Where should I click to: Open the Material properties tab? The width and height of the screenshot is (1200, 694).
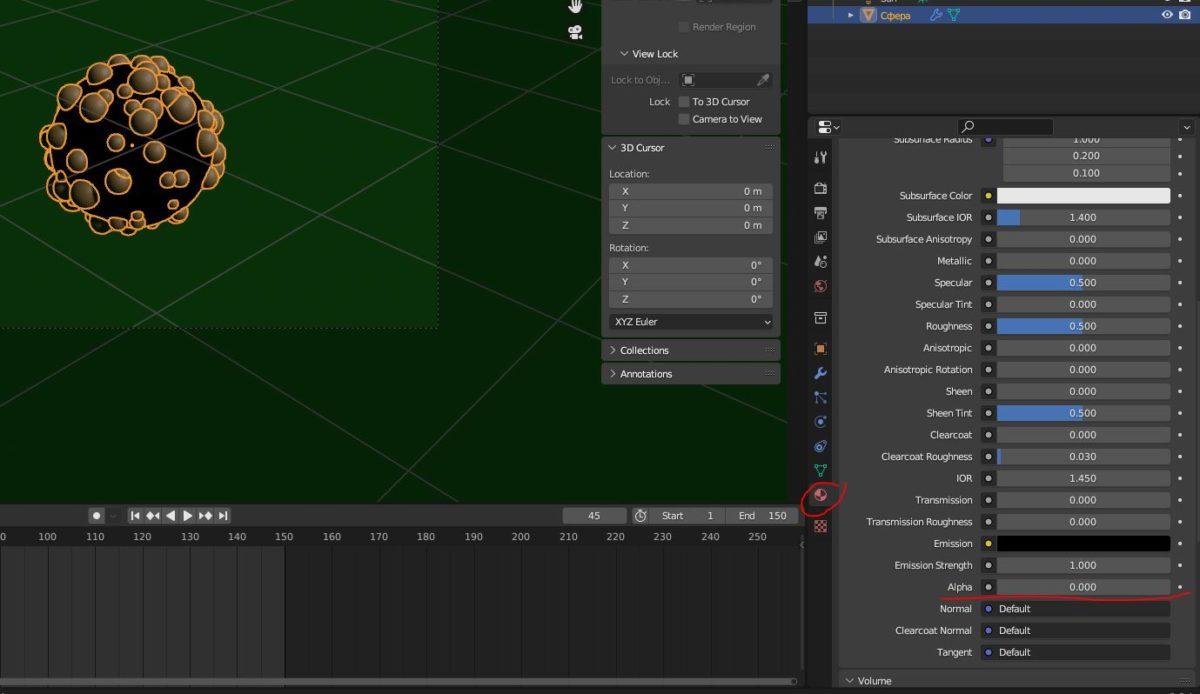(820, 495)
